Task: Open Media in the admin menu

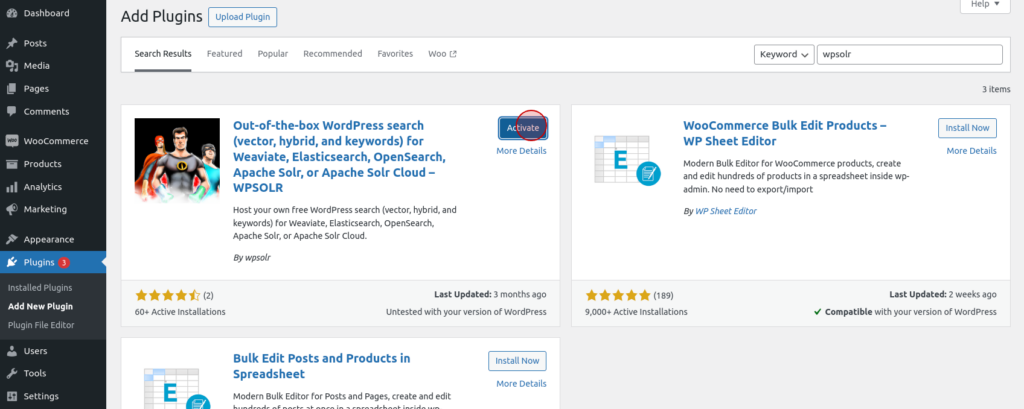Action: click(53, 66)
